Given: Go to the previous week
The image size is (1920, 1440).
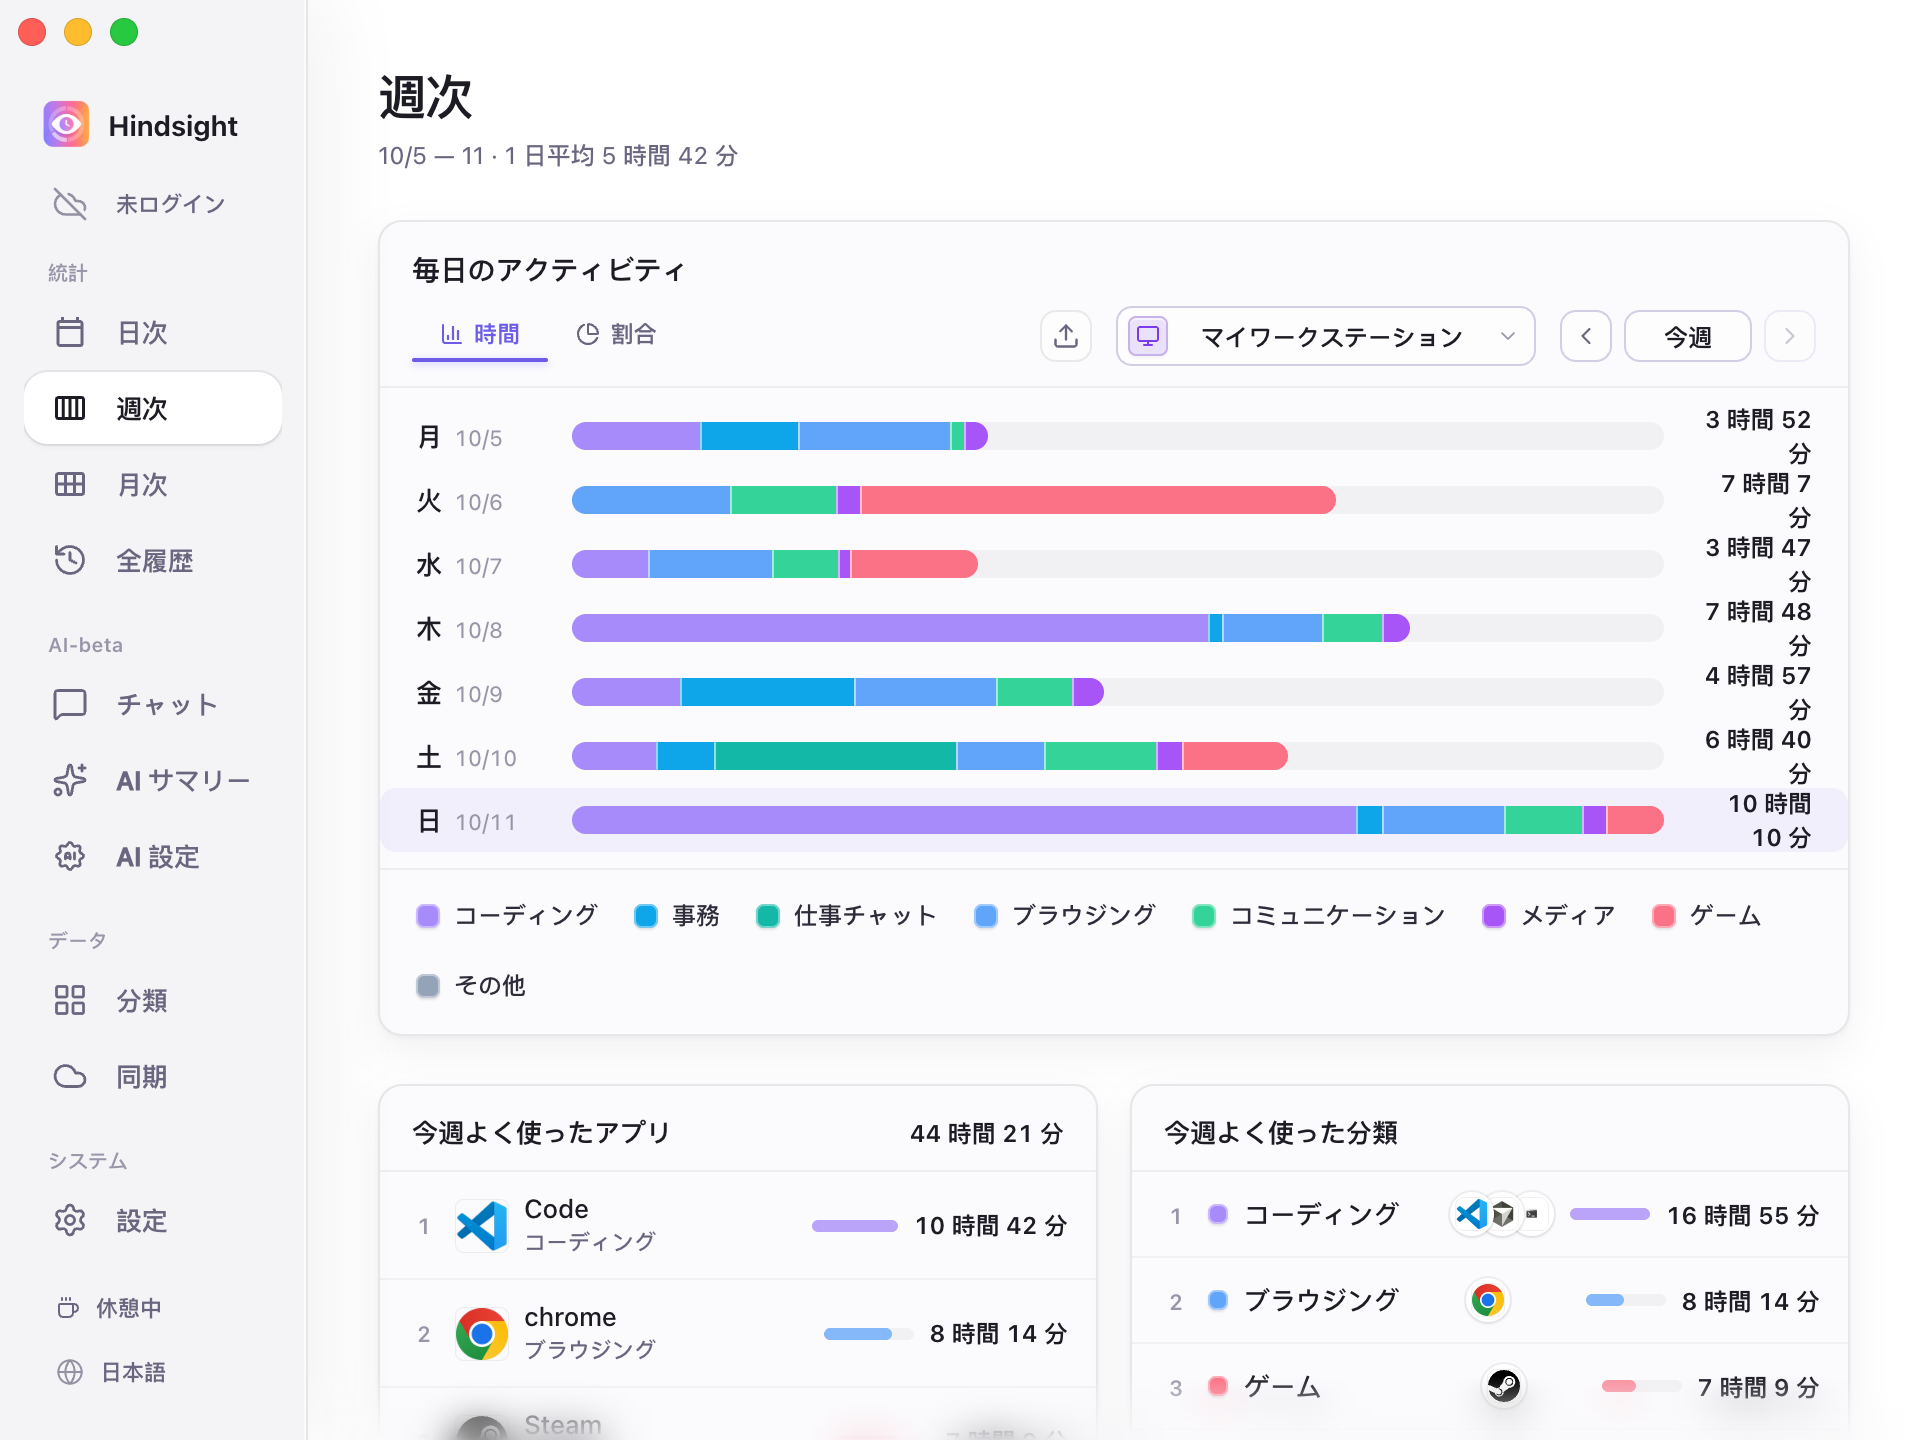Looking at the screenshot, I should pos(1586,336).
